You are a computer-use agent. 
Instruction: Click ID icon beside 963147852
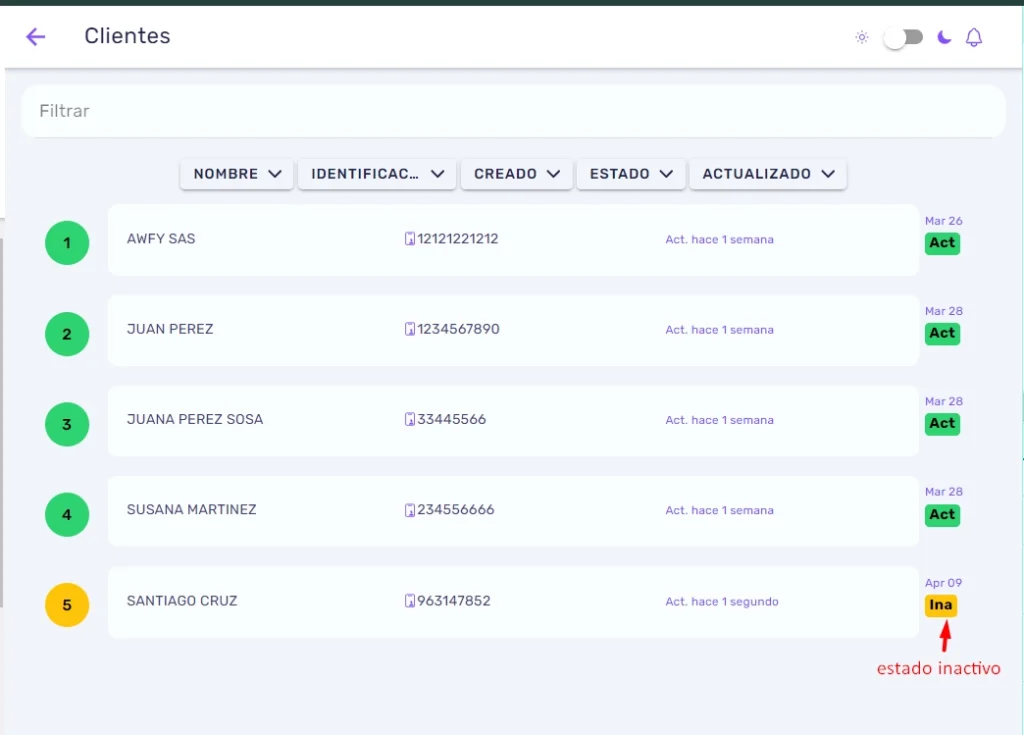click(x=409, y=601)
